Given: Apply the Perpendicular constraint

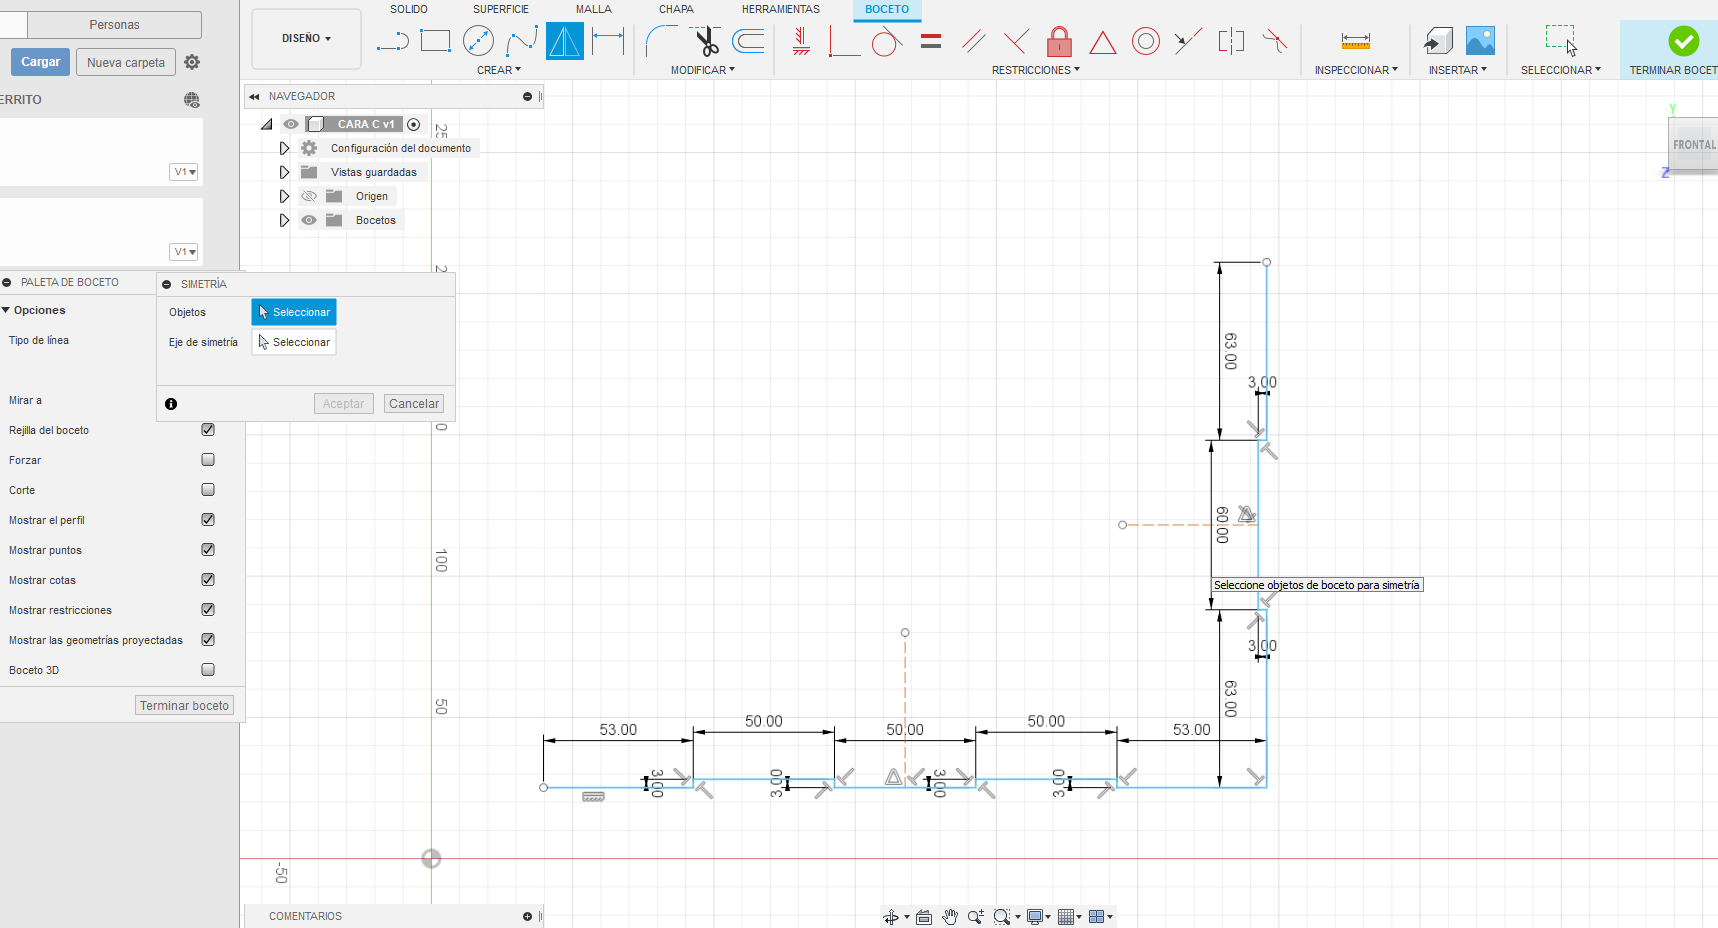Looking at the screenshot, I should (x=1016, y=41).
